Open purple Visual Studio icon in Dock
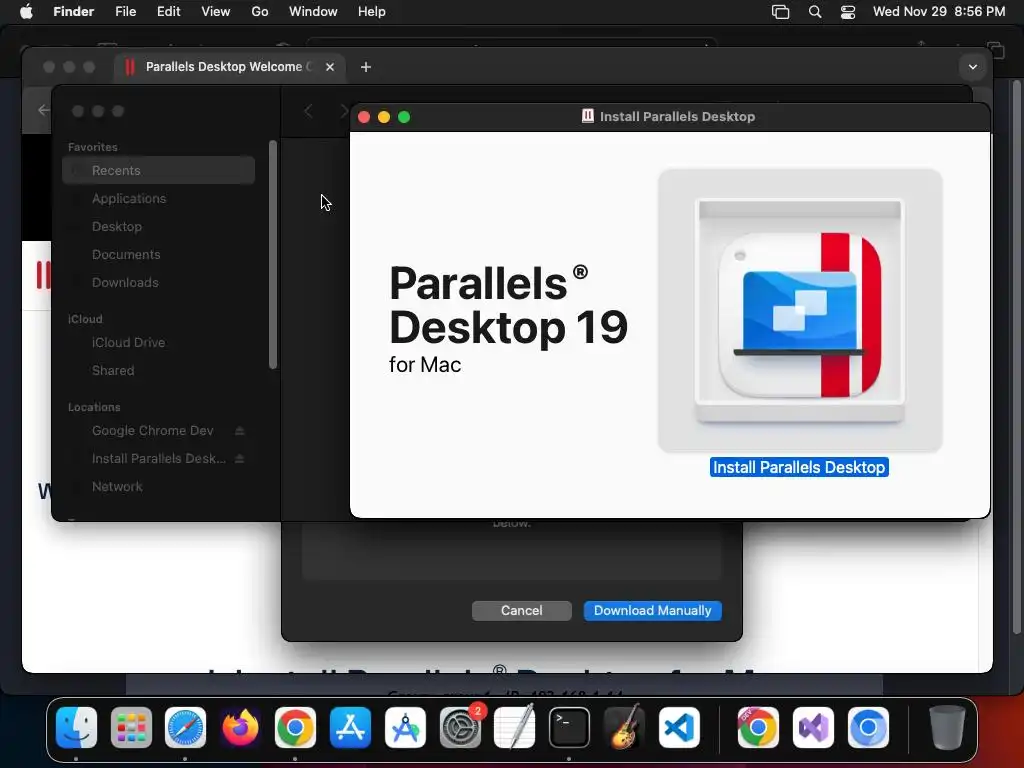The width and height of the screenshot is (1024, 768). coord(813,727)
